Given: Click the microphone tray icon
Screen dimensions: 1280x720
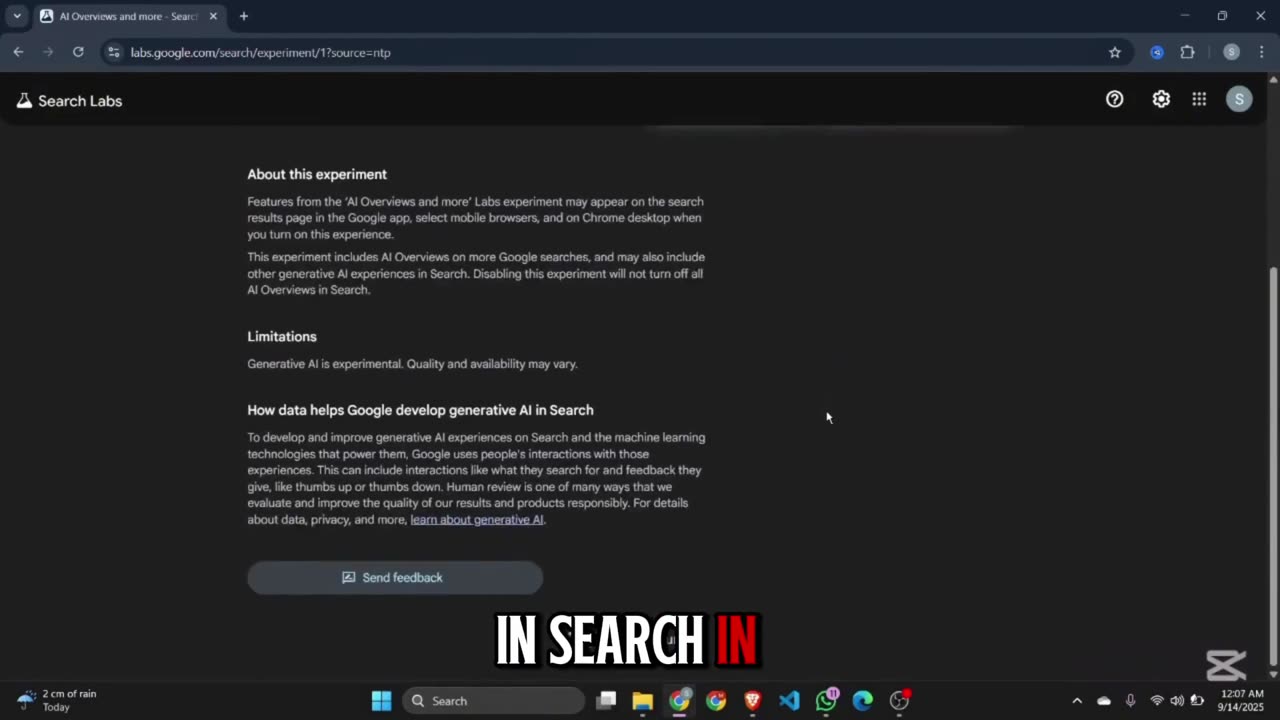Looking at the screenshot, I should tap(1130, 701).
